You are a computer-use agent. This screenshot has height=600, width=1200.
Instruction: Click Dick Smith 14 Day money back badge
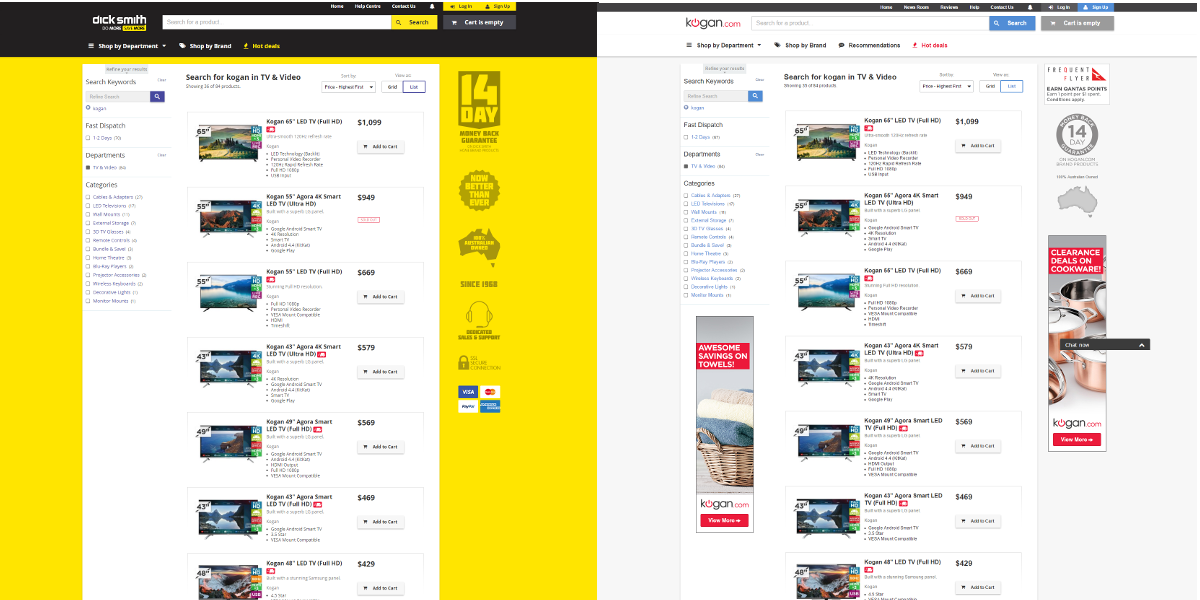point(479,112)
